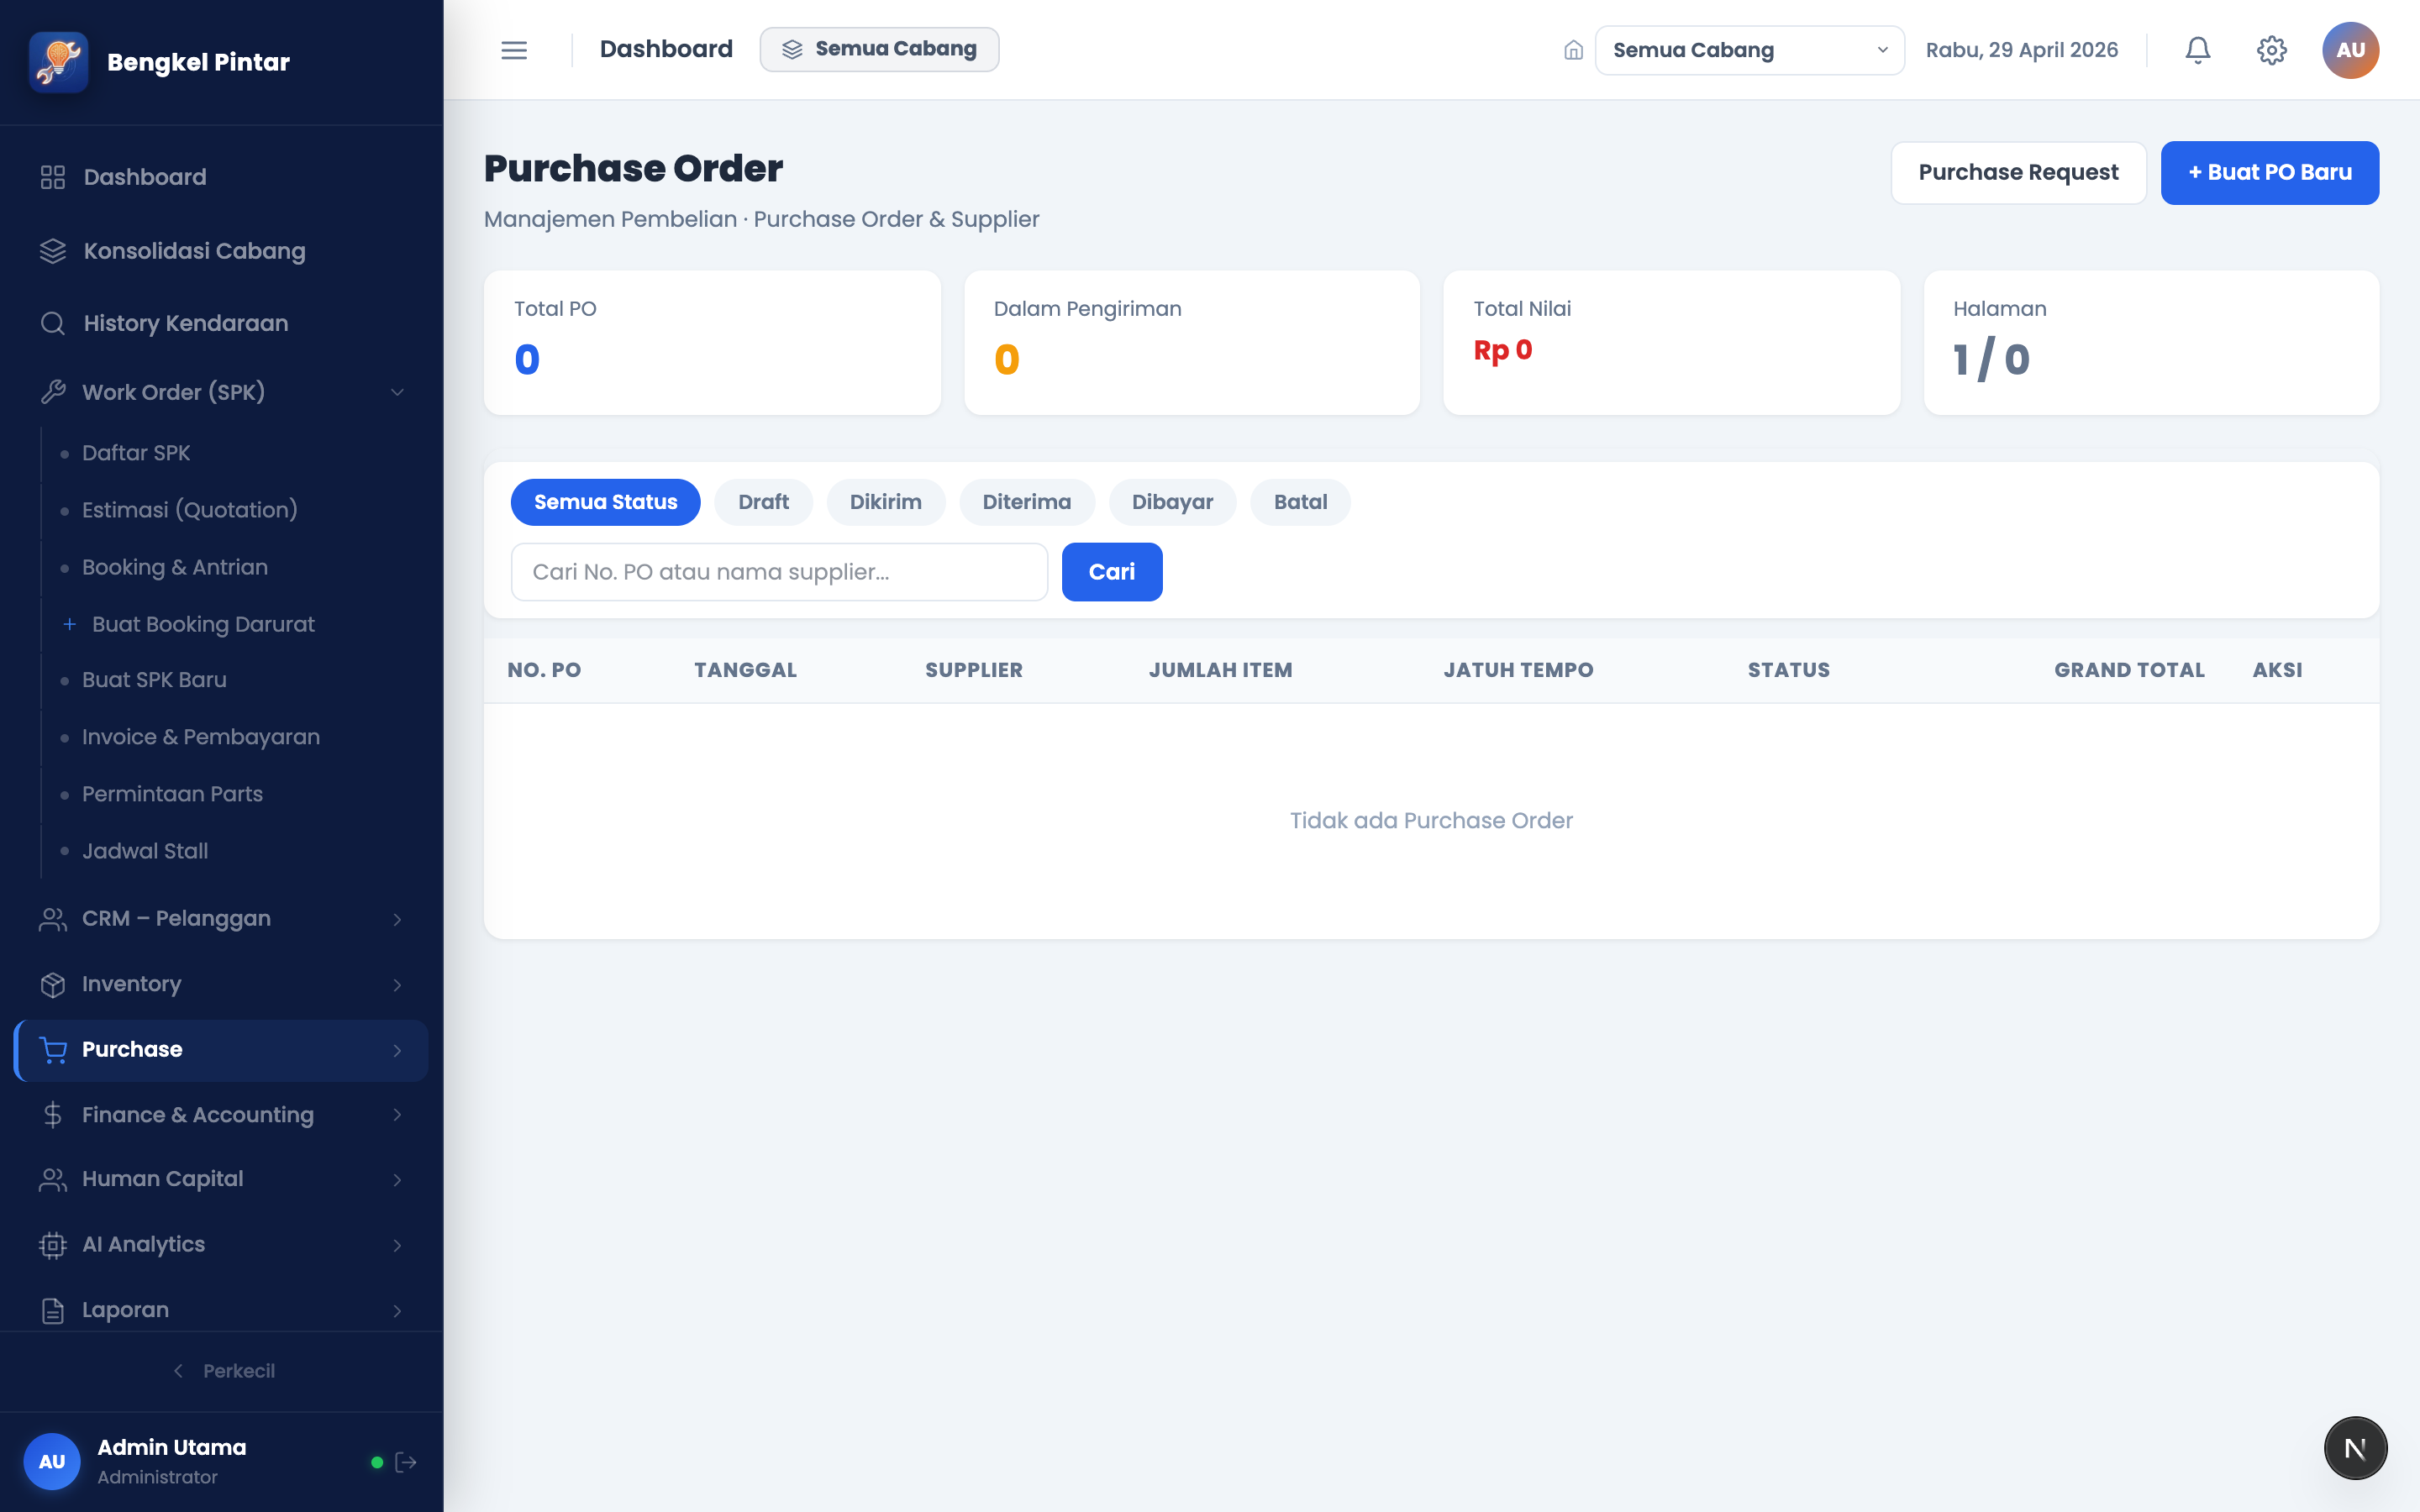
Task: Open Daftar SPK submenu item
Action: pyautogui.click(x=136, y=453)
